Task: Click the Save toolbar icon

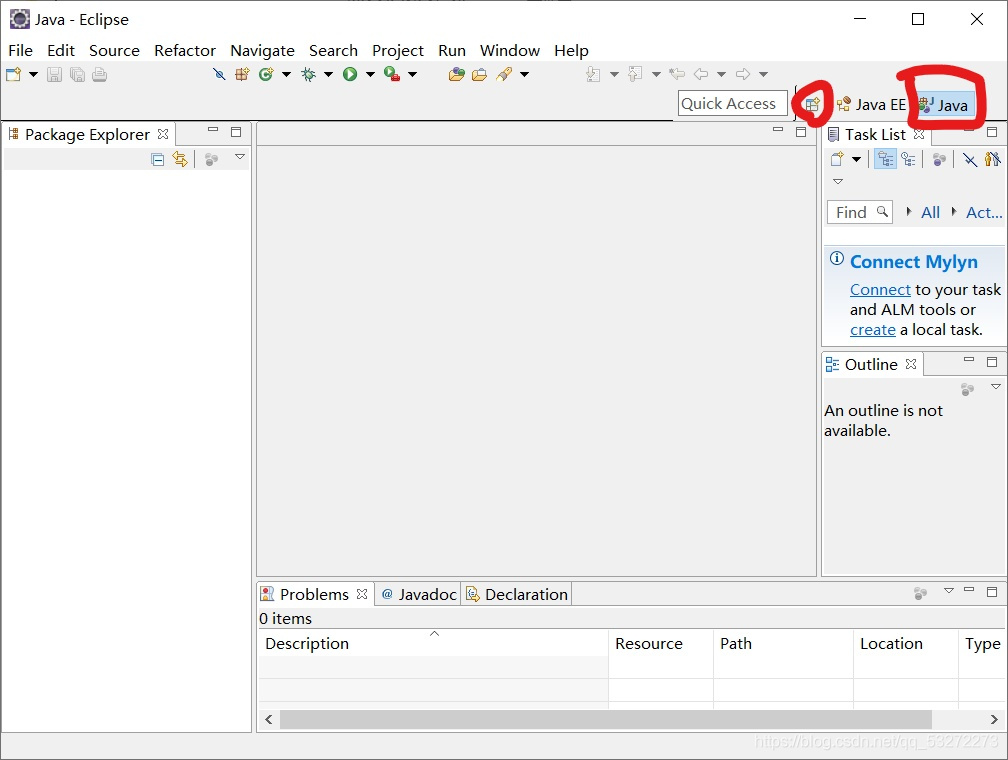Action: tap(55, 75)
